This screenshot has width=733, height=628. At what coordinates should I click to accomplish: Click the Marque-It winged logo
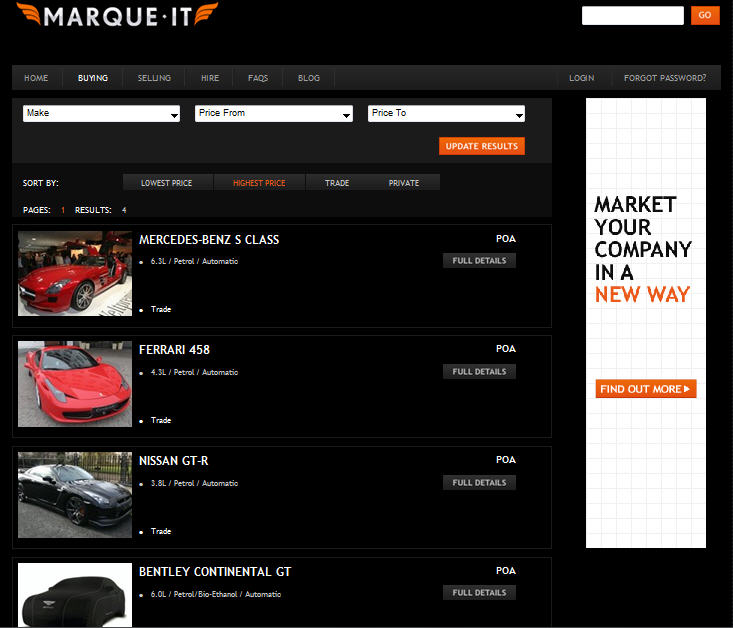tap(117, 17)
